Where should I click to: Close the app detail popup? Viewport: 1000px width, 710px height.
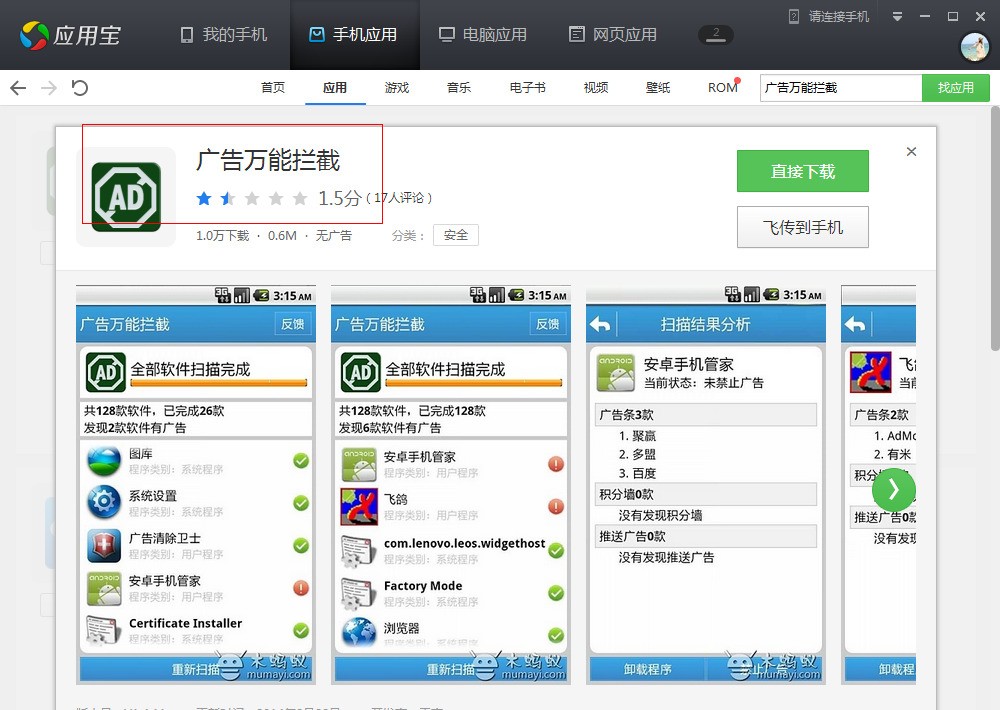[911, 152]
